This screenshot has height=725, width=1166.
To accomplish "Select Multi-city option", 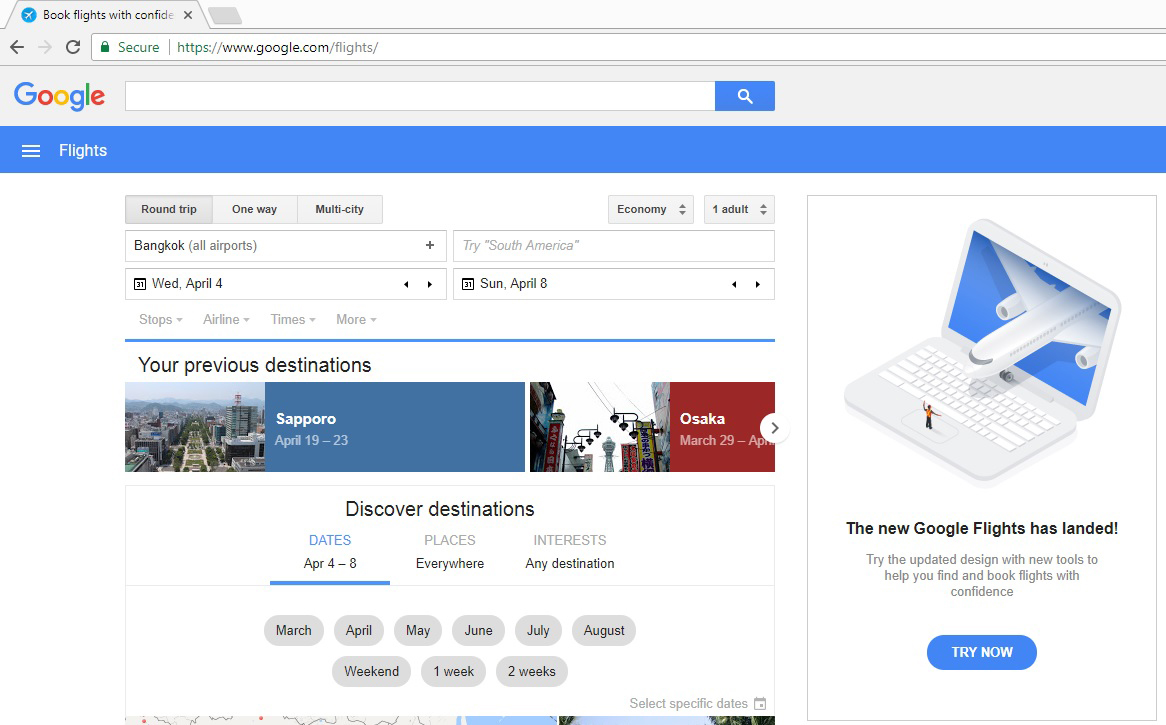I will point(340,210).
